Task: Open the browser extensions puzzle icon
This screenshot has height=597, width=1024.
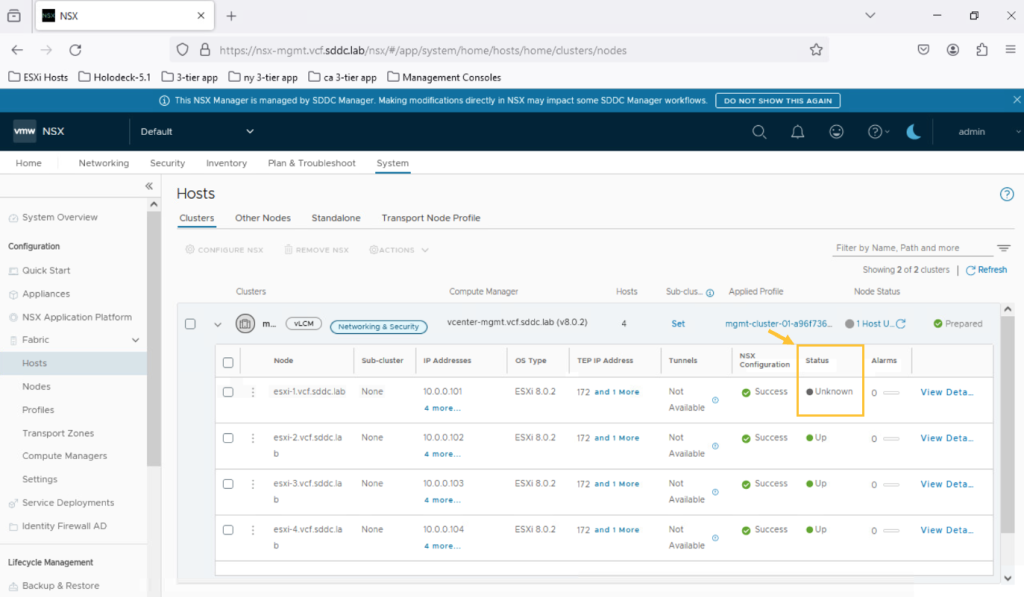Action: point(982,50)
